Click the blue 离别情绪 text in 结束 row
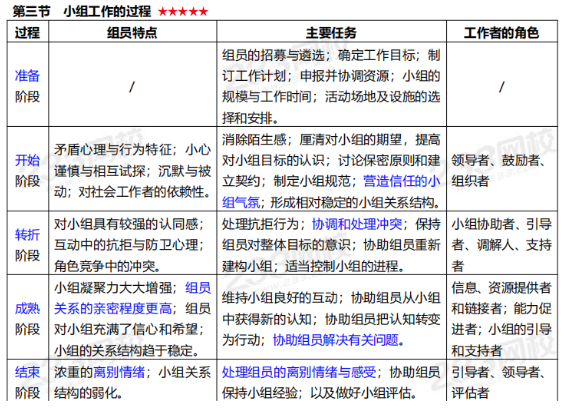This screenshot has width=566, height=409. pyautogui.click(x=119, y=372)
